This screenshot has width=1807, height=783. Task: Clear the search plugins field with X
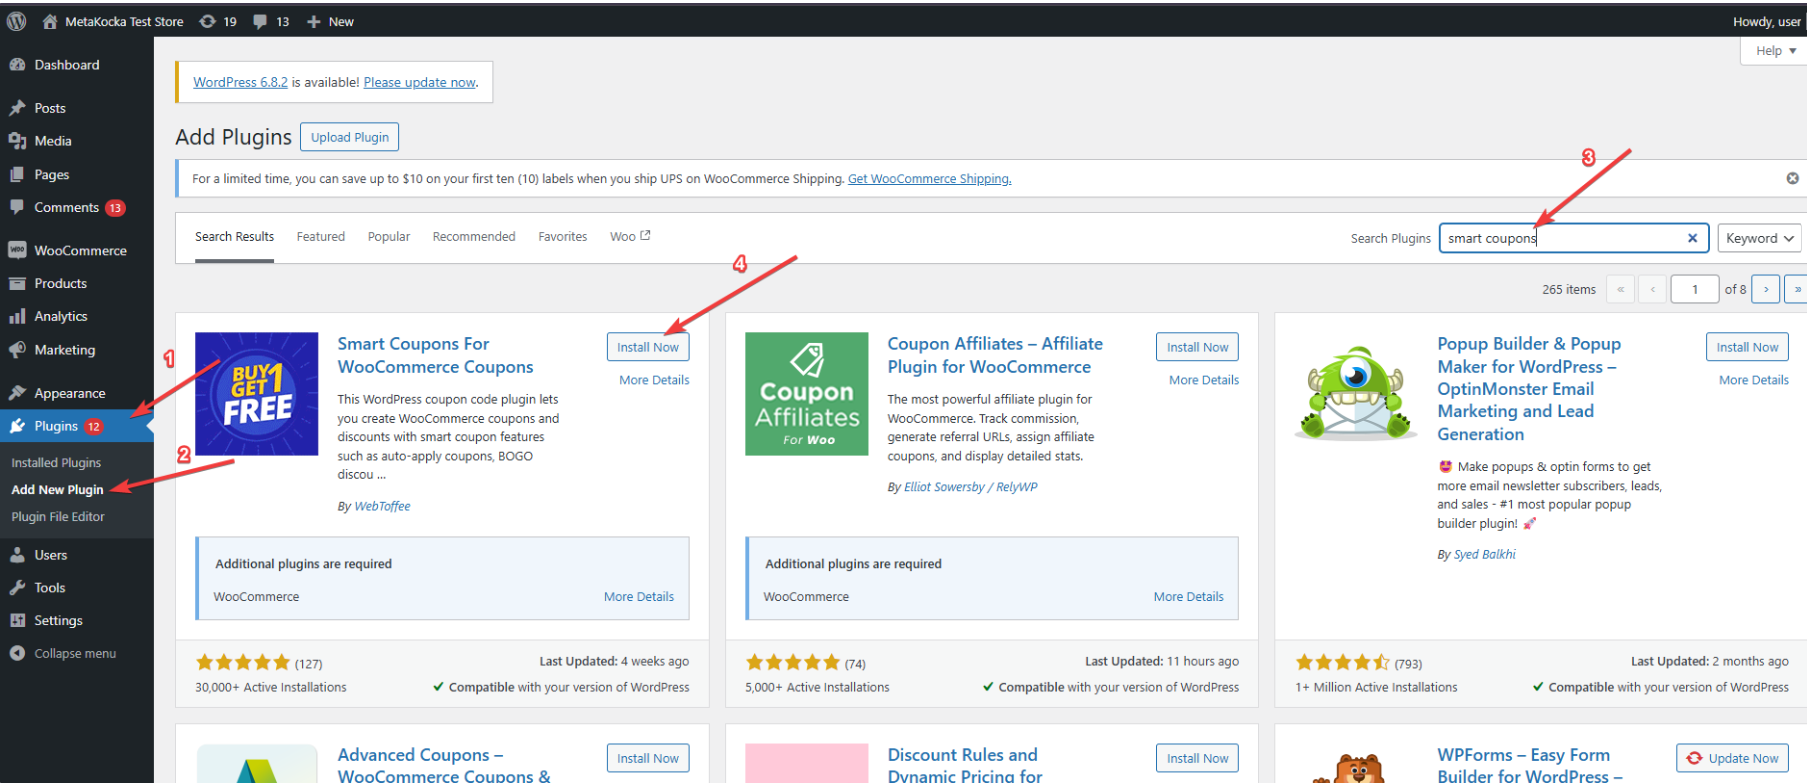[1692, 238]
